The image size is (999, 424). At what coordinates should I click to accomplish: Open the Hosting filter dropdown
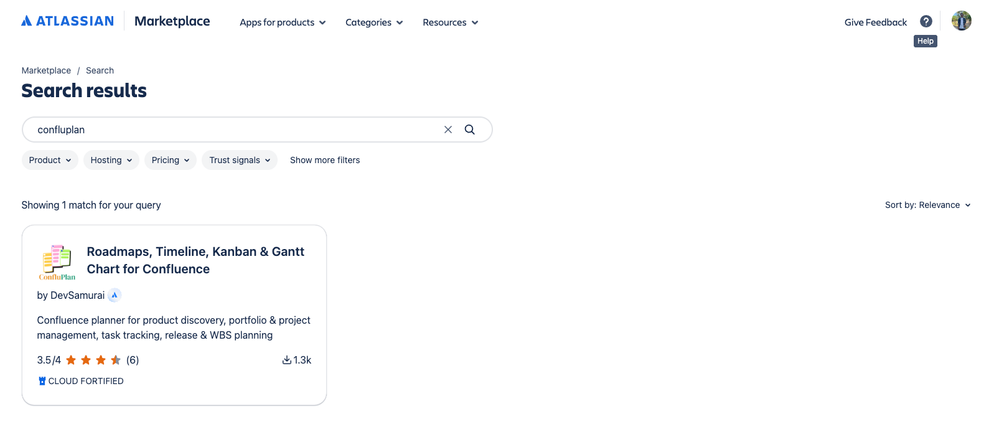click(x=111, y=160)
